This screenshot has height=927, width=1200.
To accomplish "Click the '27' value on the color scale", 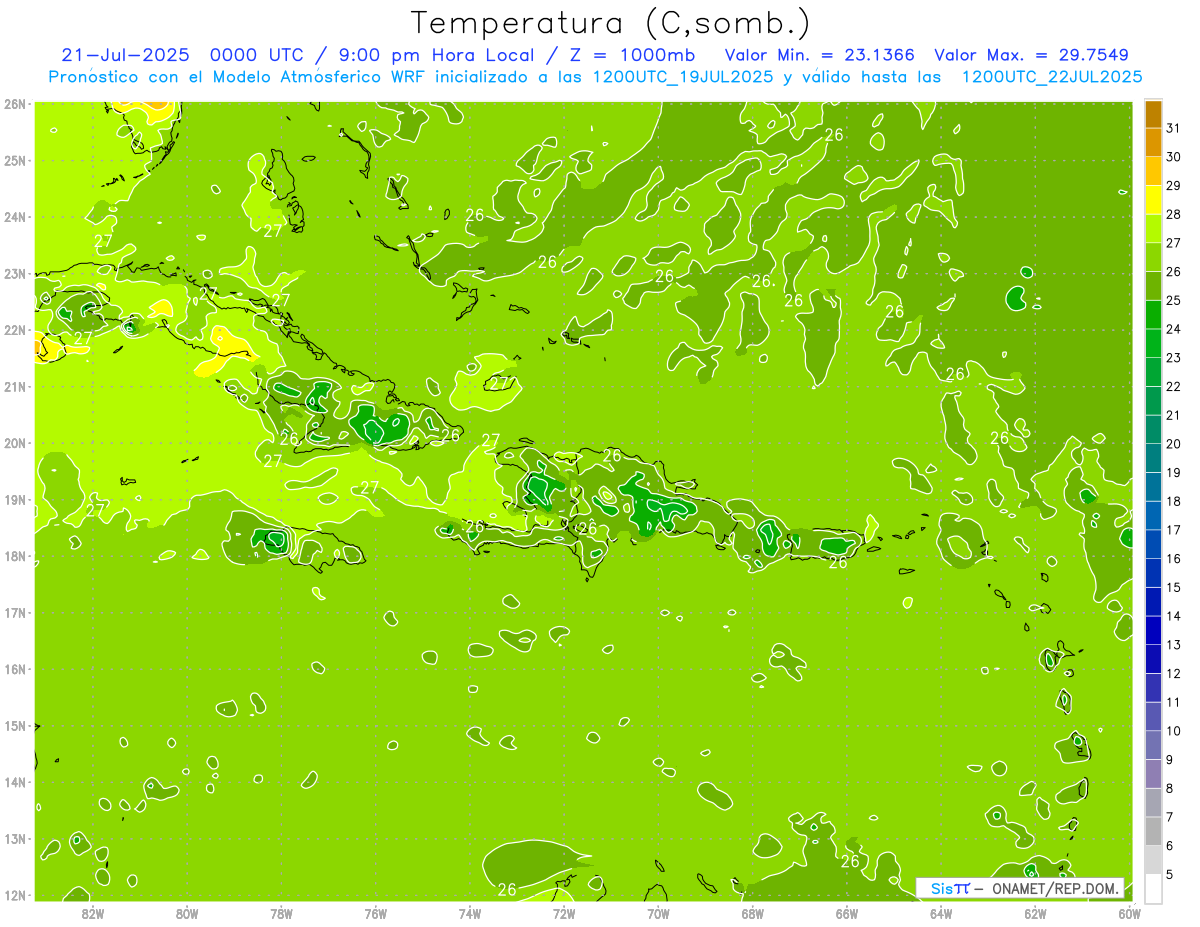I will click(1174, 243).
